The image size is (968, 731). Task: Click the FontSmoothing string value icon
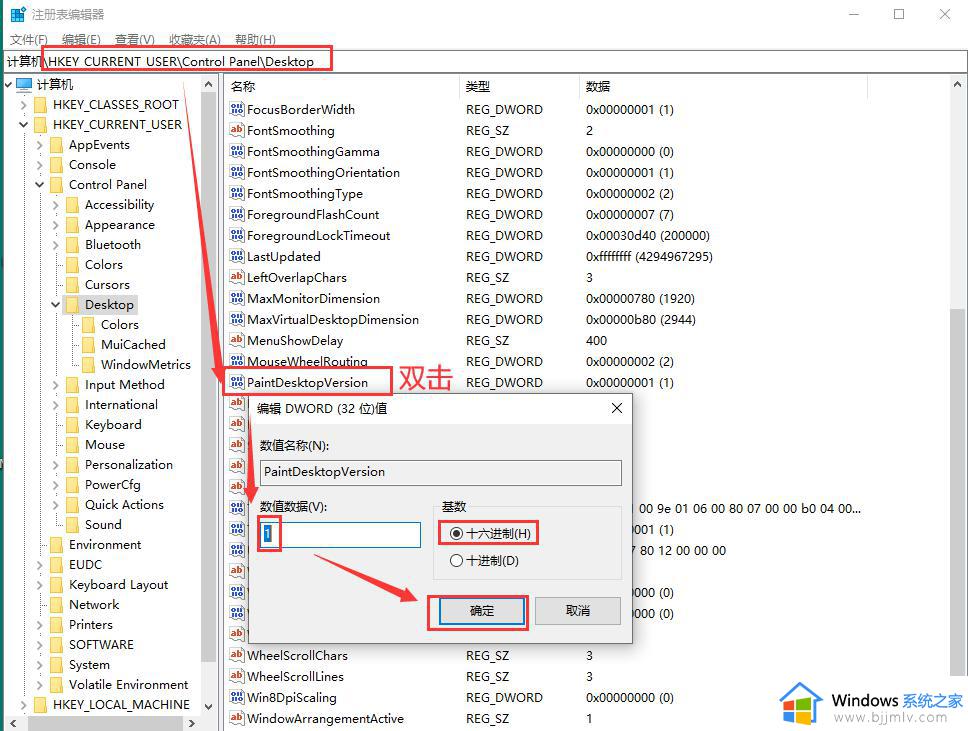pyautogui.click(x=236, y=130)
